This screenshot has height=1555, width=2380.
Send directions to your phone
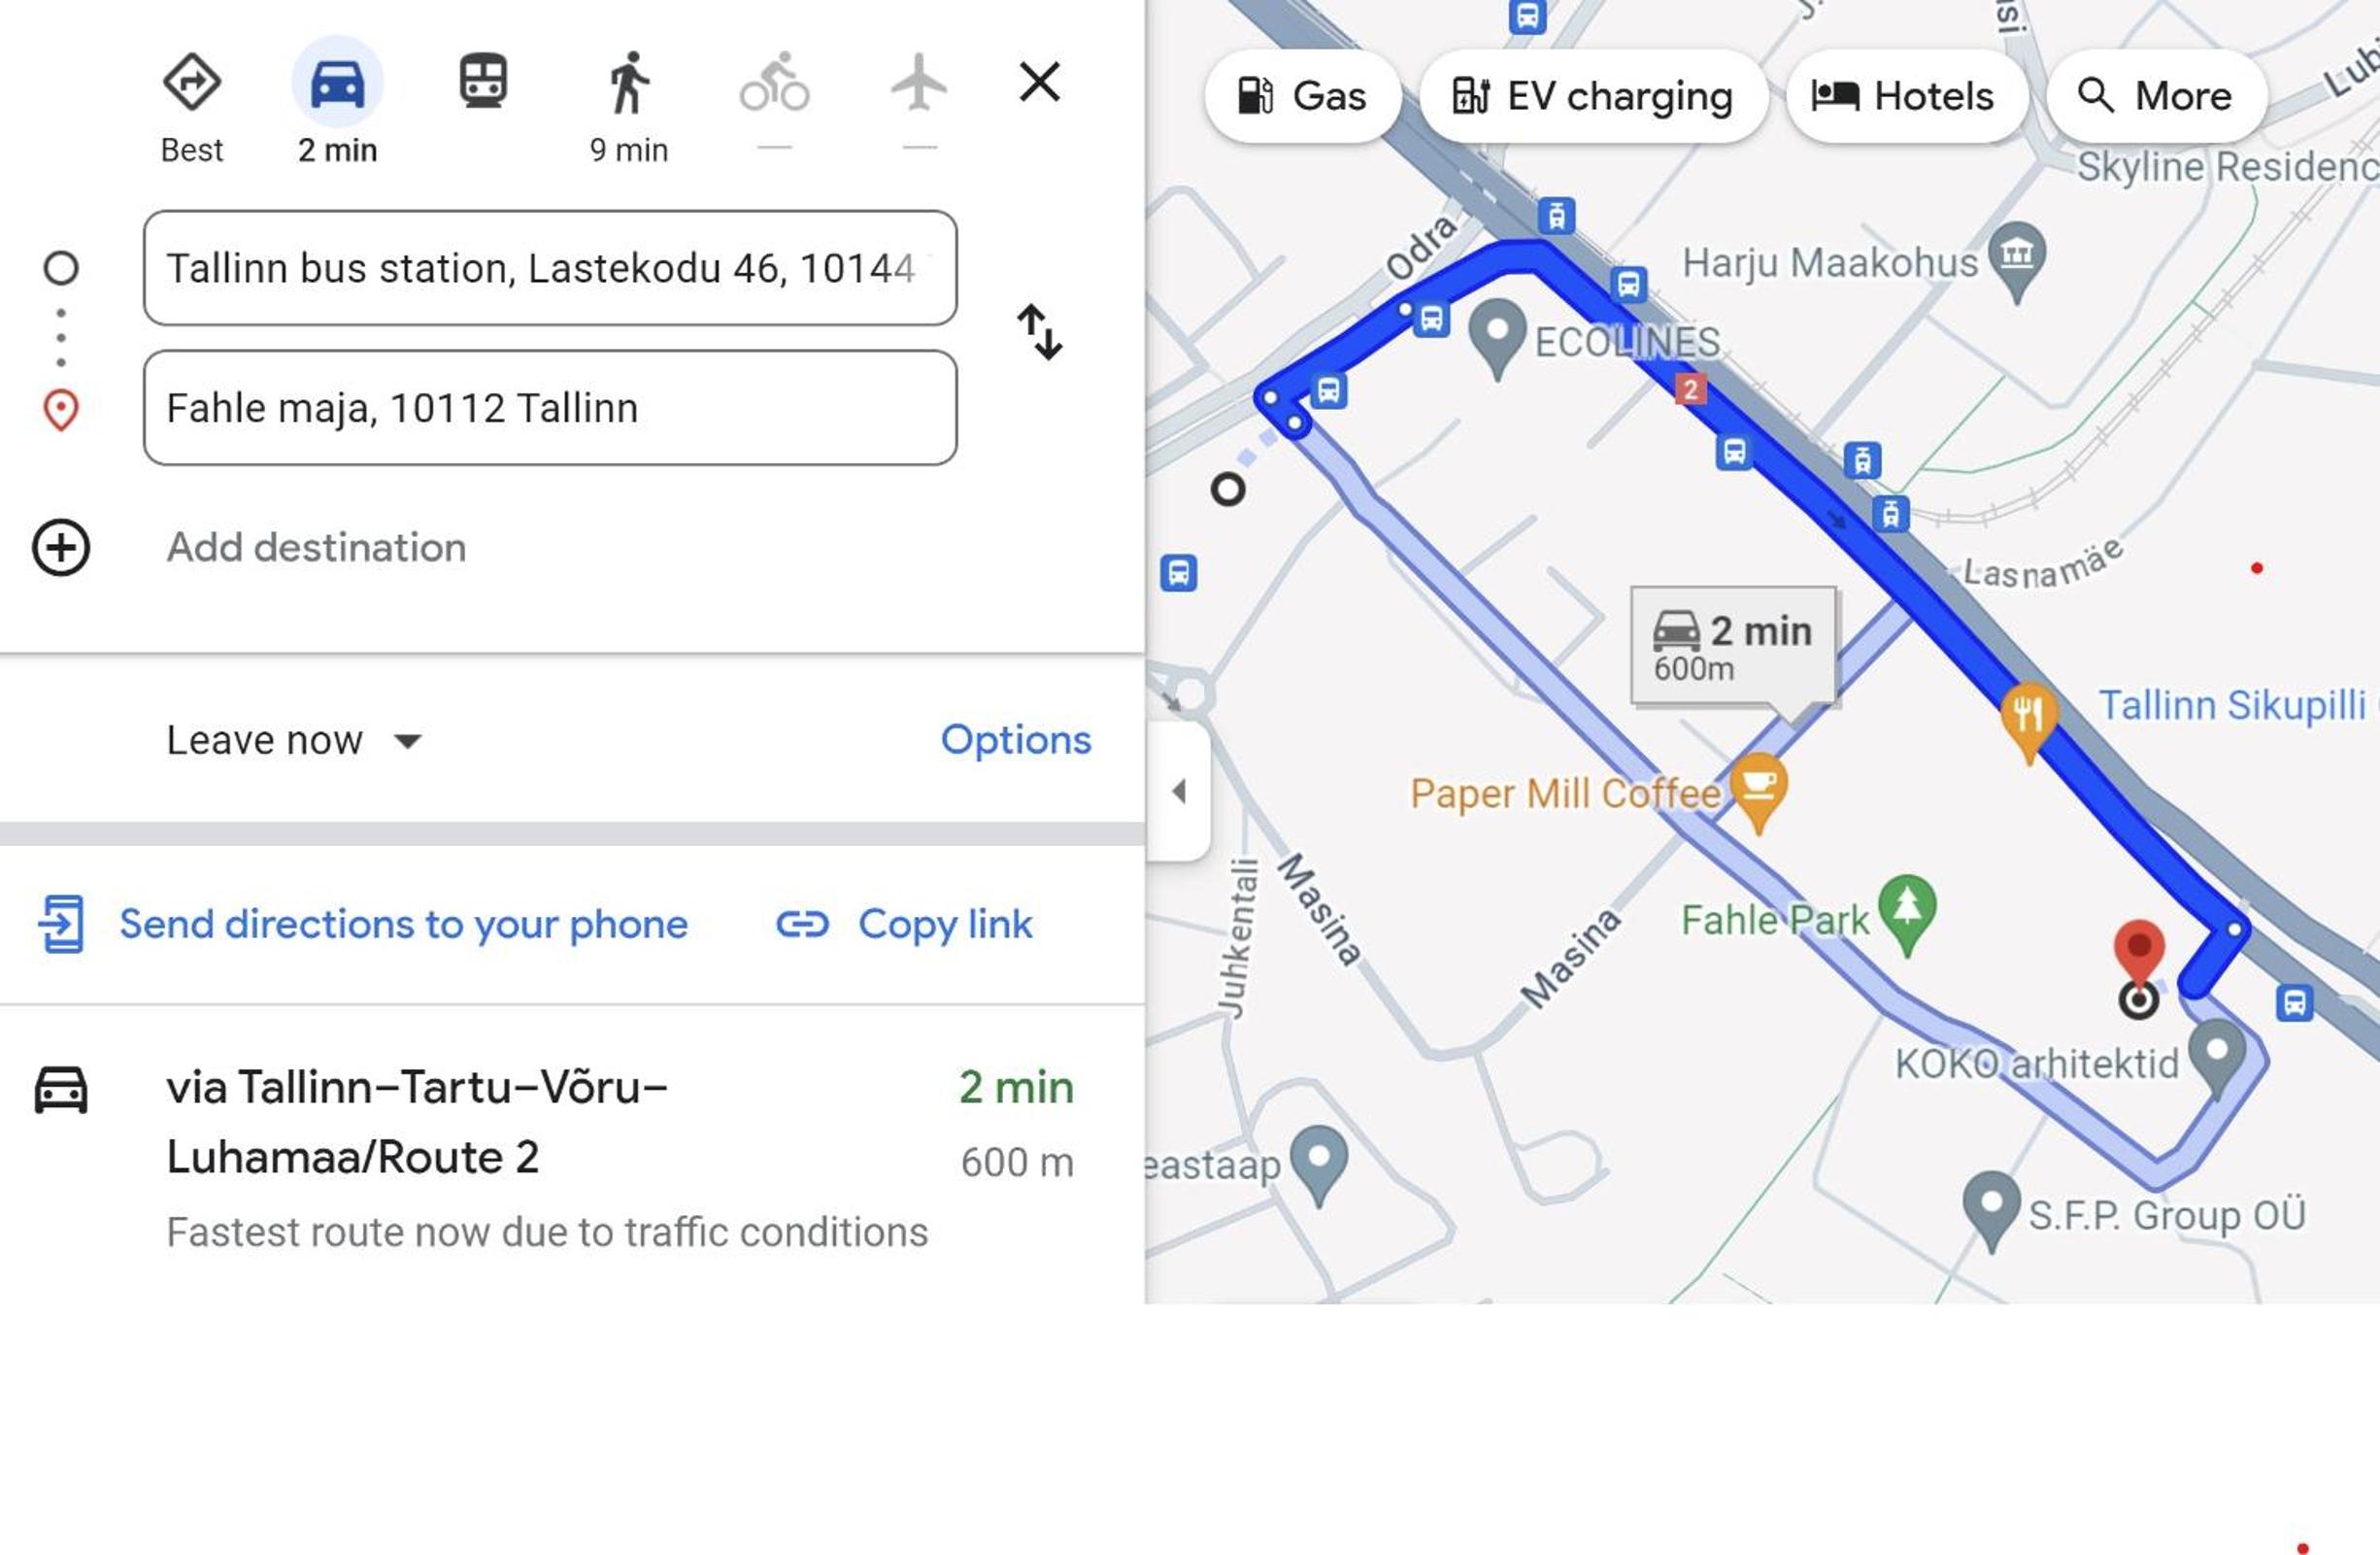click(x=364, y=925)
